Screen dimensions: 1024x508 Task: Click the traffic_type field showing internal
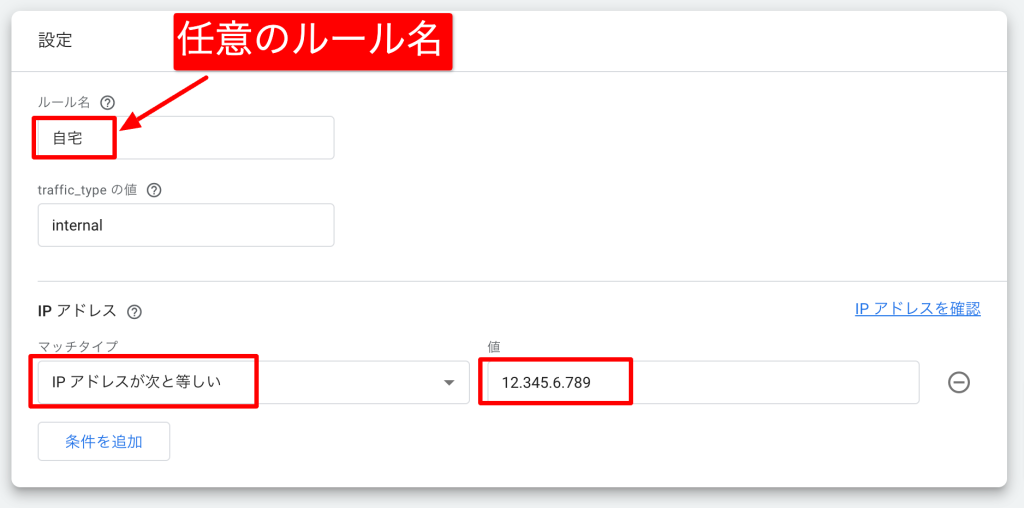(x=185, y=226)
